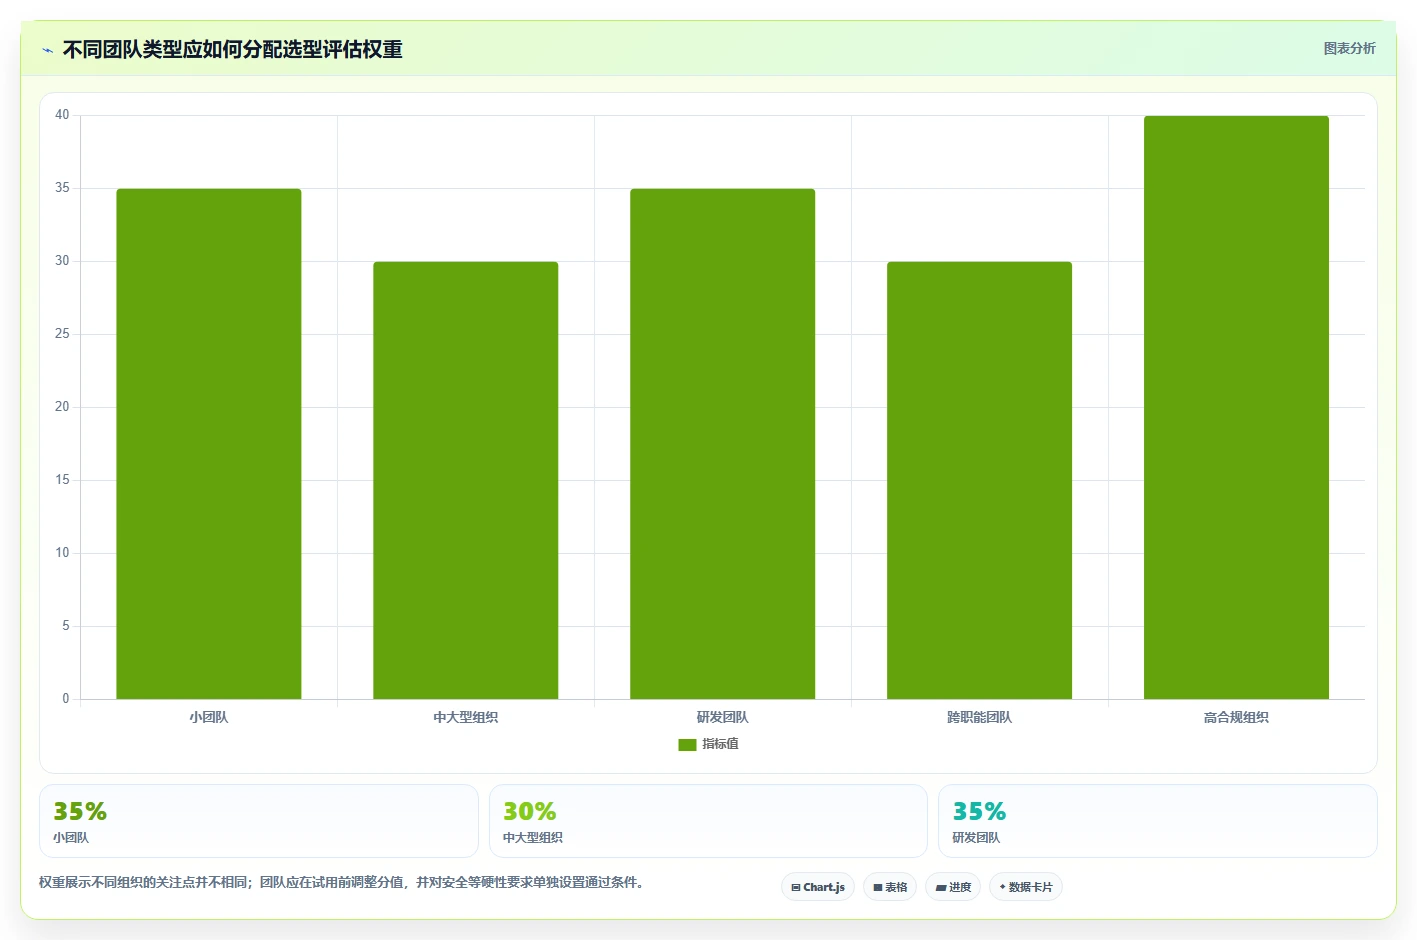Click the 高合规组织 x-axis label
This screenshot has height=940, width=1417.
point(1237,717)
